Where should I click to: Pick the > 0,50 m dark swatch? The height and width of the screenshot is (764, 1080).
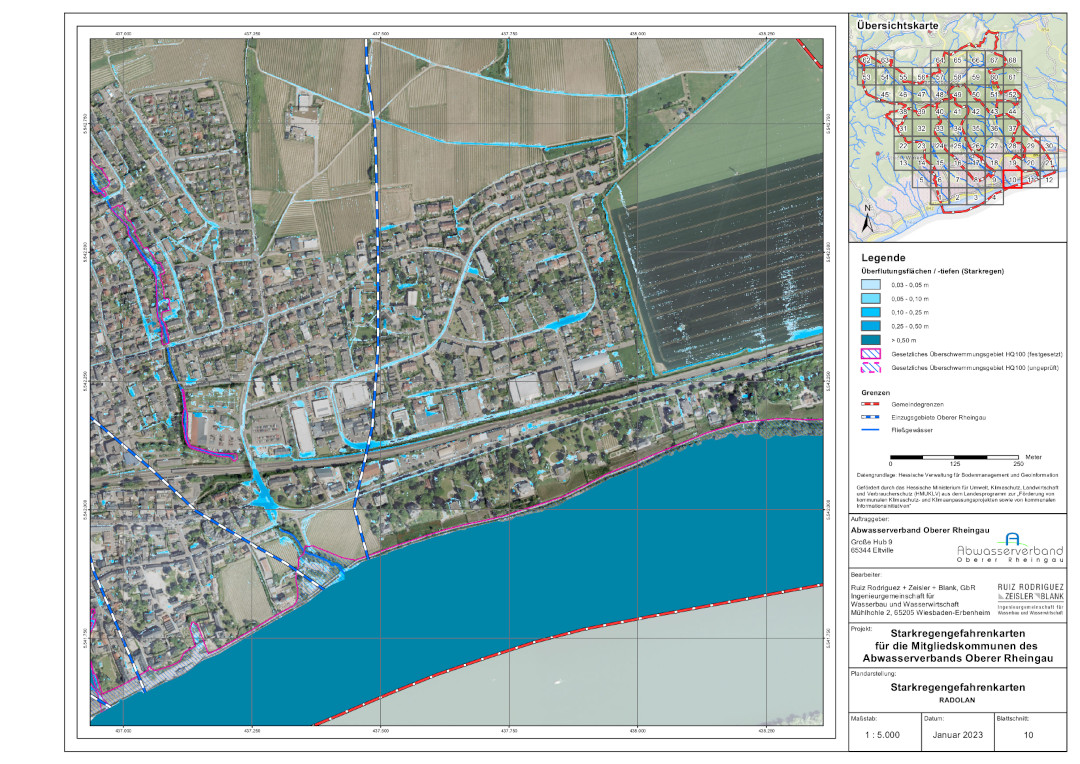(876, 341)
